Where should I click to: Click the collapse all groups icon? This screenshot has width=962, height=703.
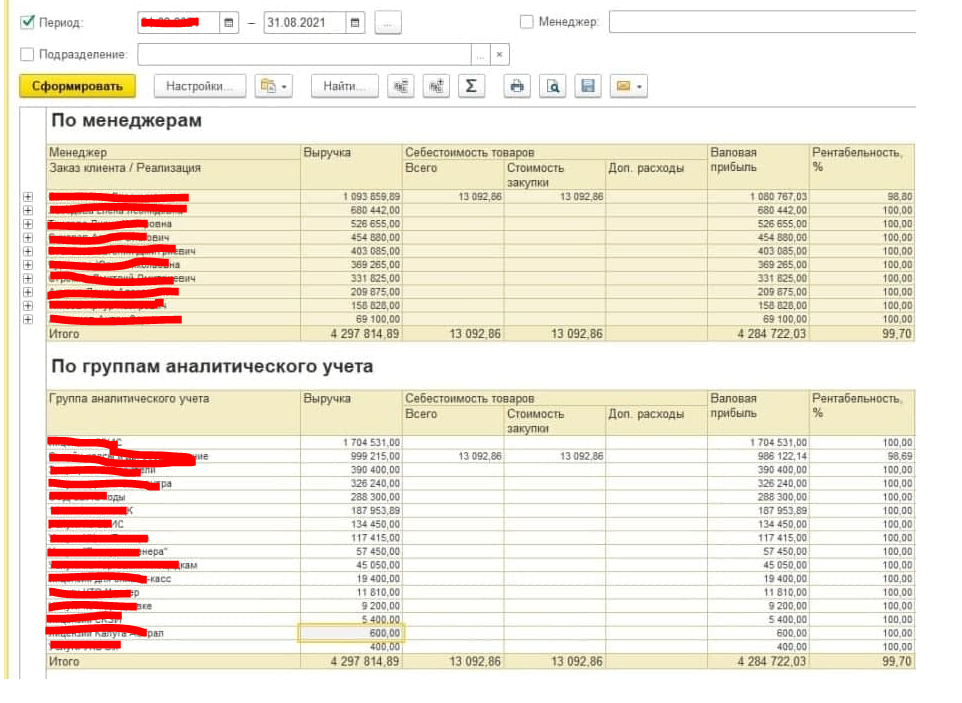pyautogui.click(x=401, y=87)
